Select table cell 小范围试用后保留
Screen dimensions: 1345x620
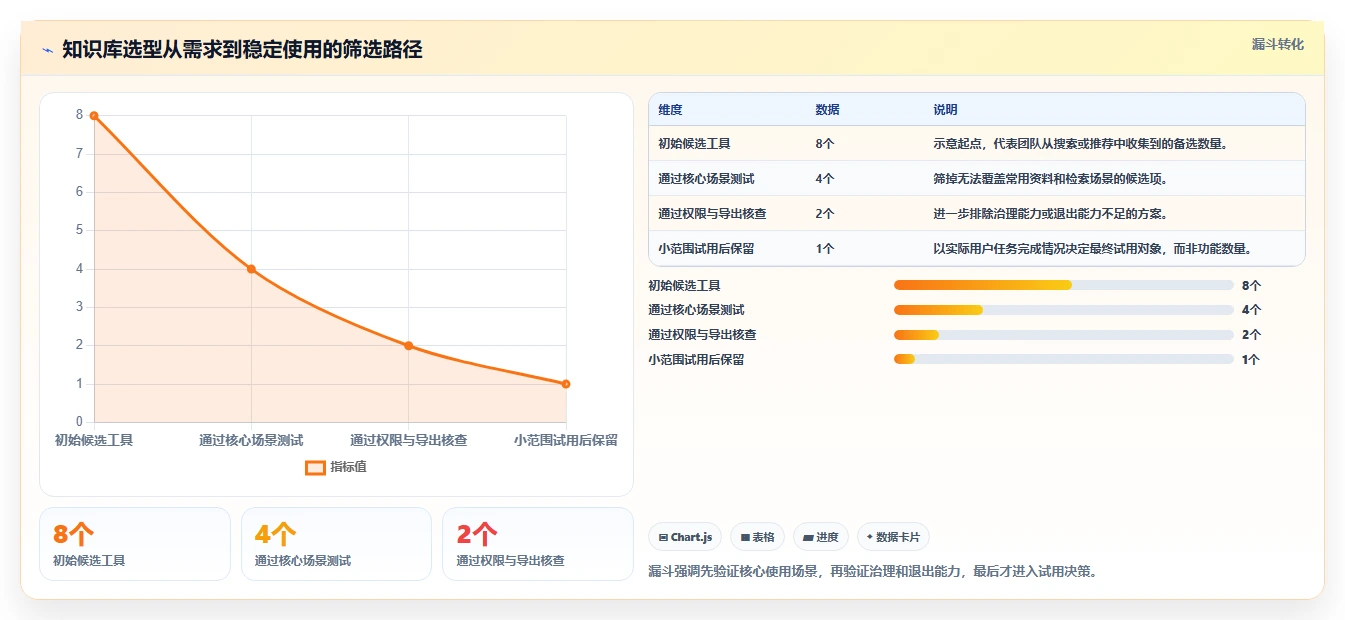pos(706,249)
